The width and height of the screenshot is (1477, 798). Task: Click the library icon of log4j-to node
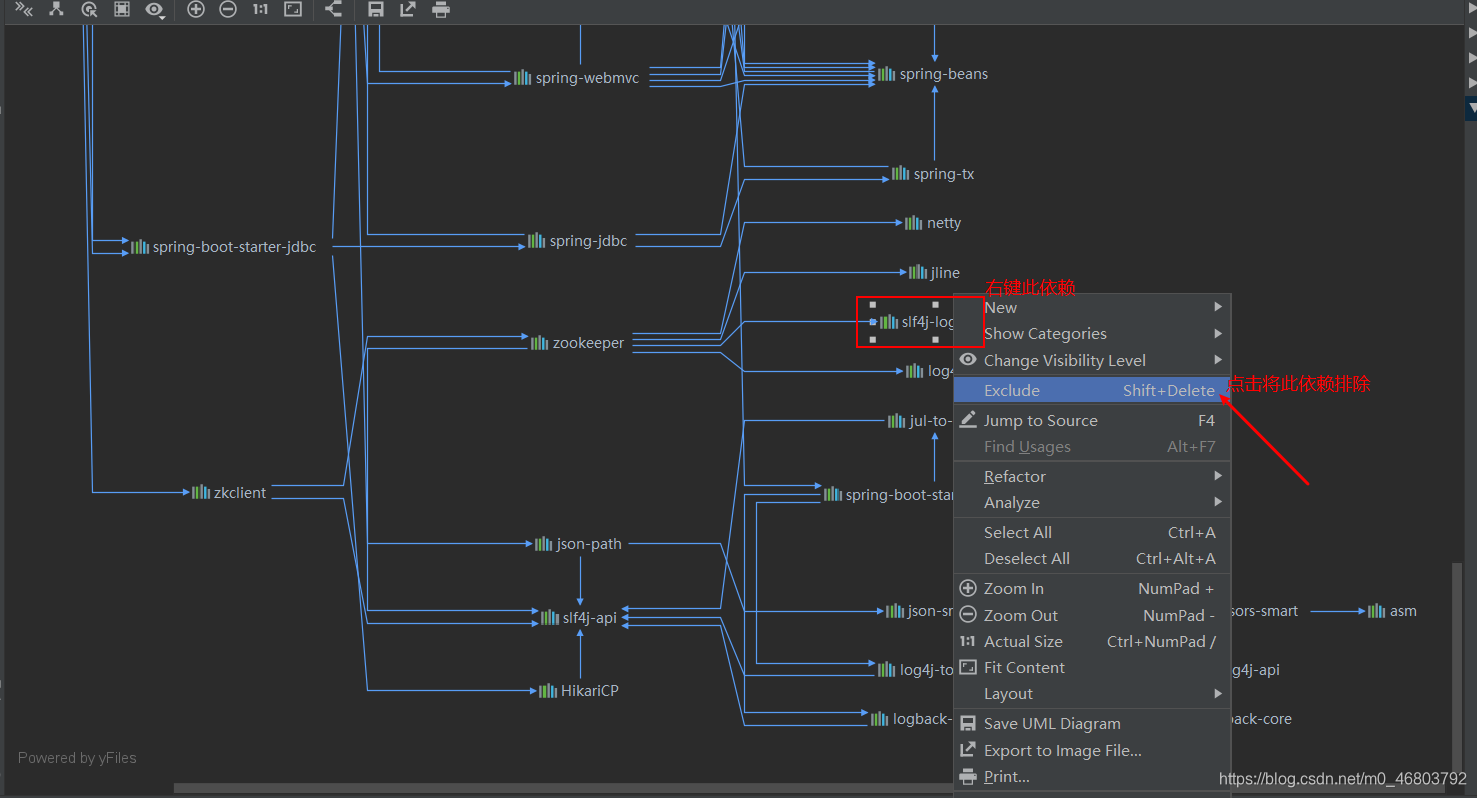887,669
